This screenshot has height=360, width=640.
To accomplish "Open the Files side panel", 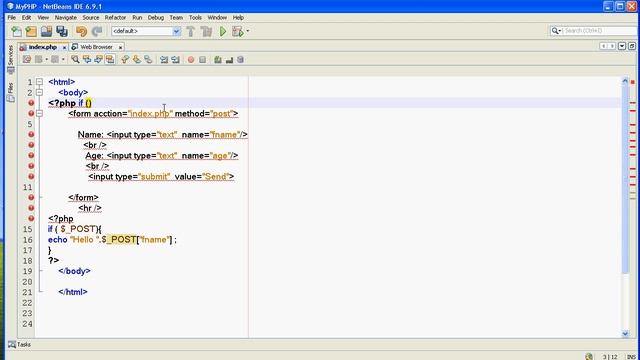I will click(x=11, y=92).
